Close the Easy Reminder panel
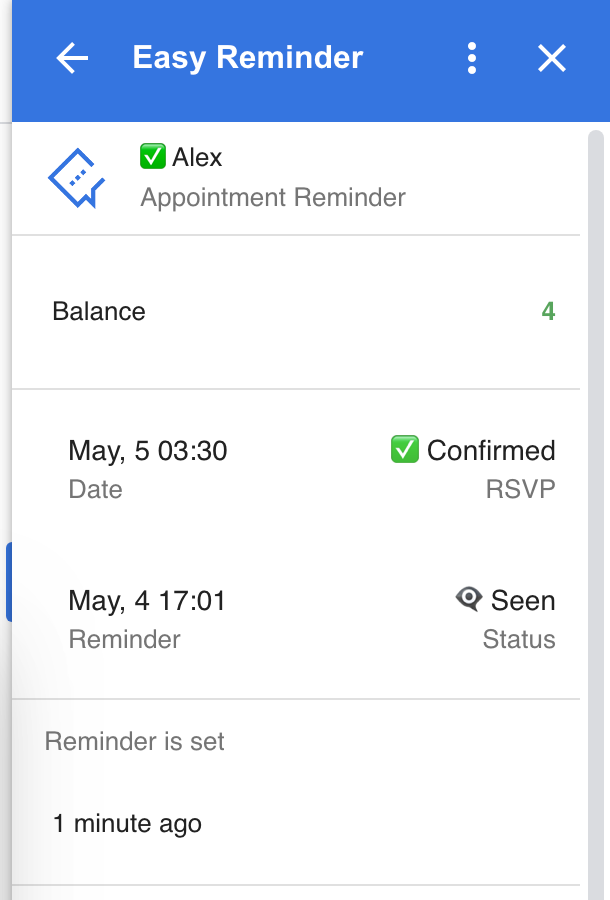The width and height of the screenshot is (610, 900). click(552, 59)
